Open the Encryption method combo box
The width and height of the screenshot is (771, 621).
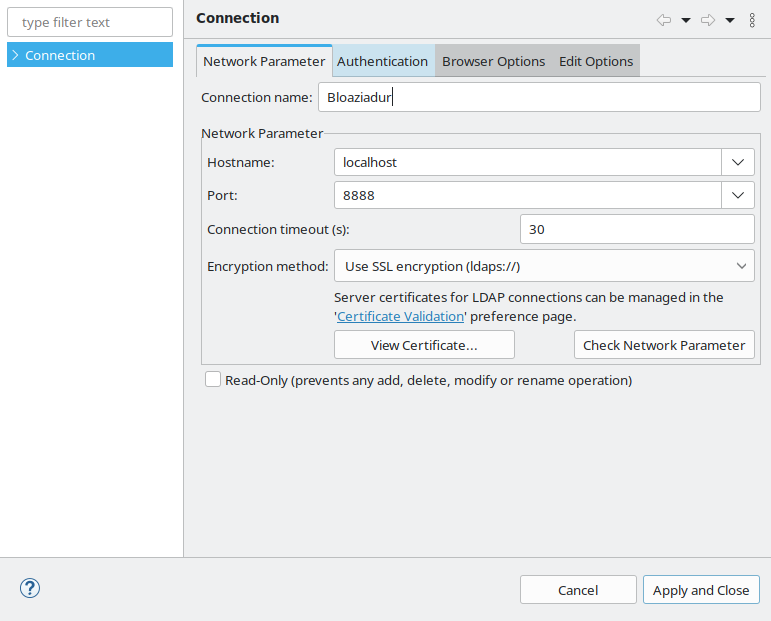click(x=544, y=266)
